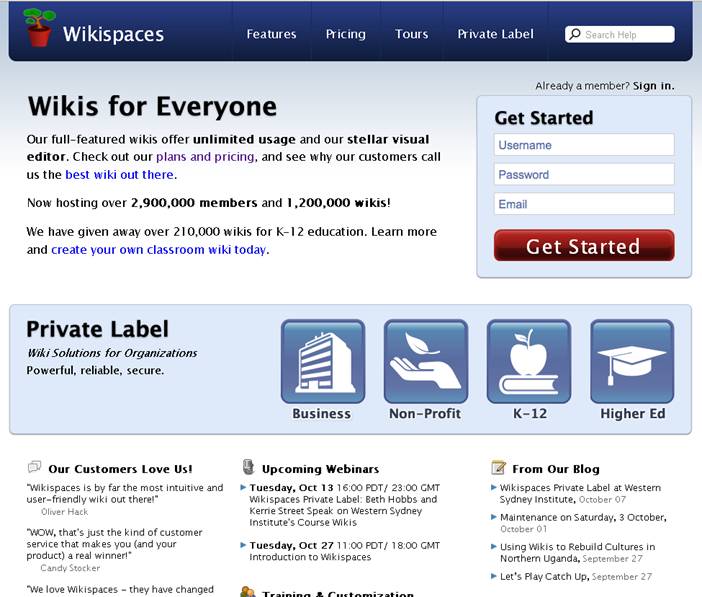This screenshot has height=597, width=702.
Task: Follow the Sign in link
Action: (653, 86)
